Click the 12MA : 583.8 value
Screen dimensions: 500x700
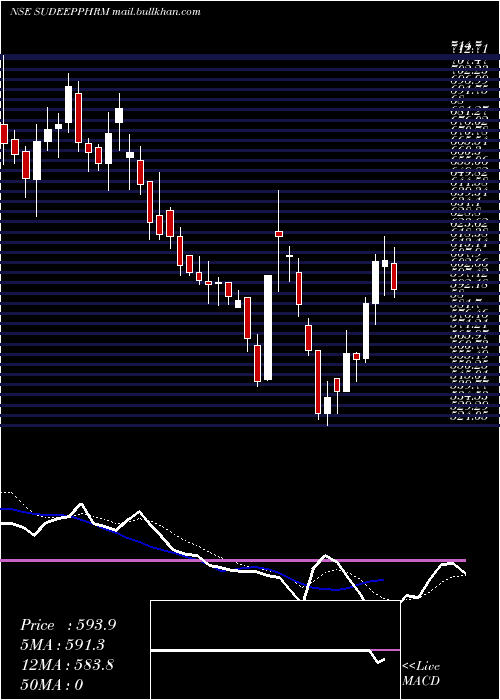tap(67, 665)
